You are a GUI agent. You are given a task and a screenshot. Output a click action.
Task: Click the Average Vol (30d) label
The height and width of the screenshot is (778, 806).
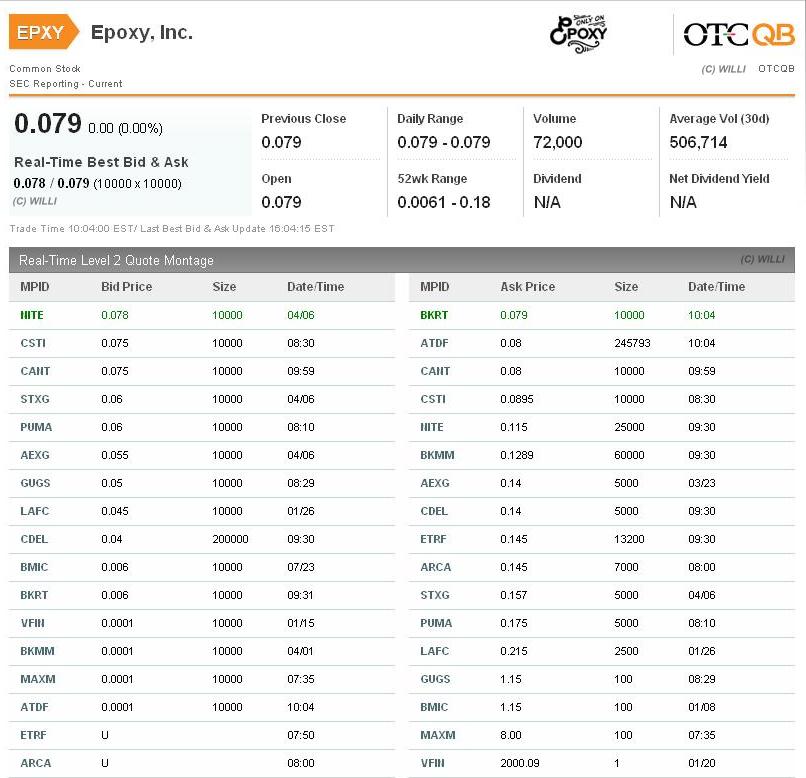[x=719, y=119]
